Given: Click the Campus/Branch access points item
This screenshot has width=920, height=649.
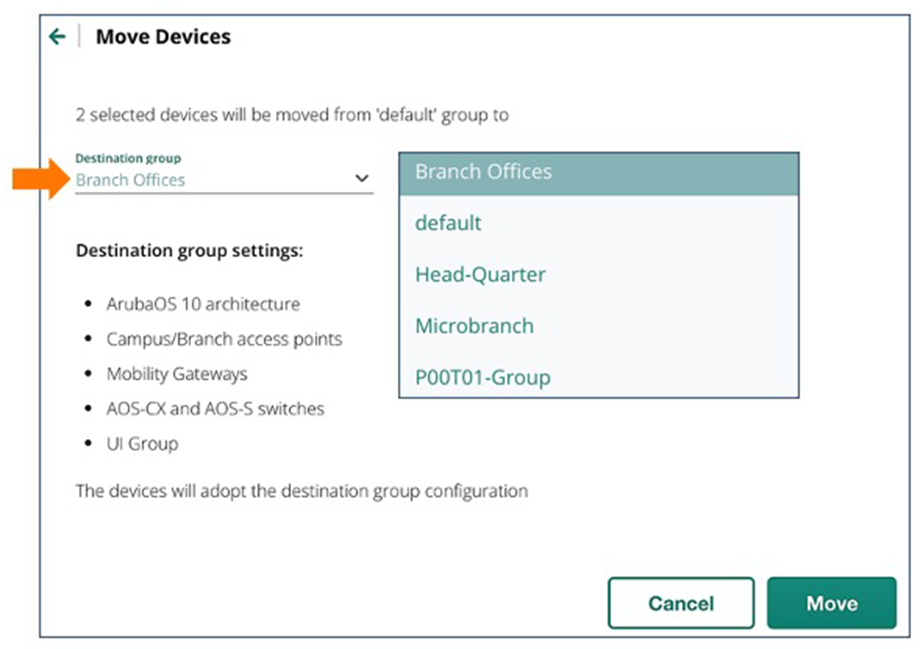Looking at the screenshot, I should pyautogui.click(x=224, y=339).
